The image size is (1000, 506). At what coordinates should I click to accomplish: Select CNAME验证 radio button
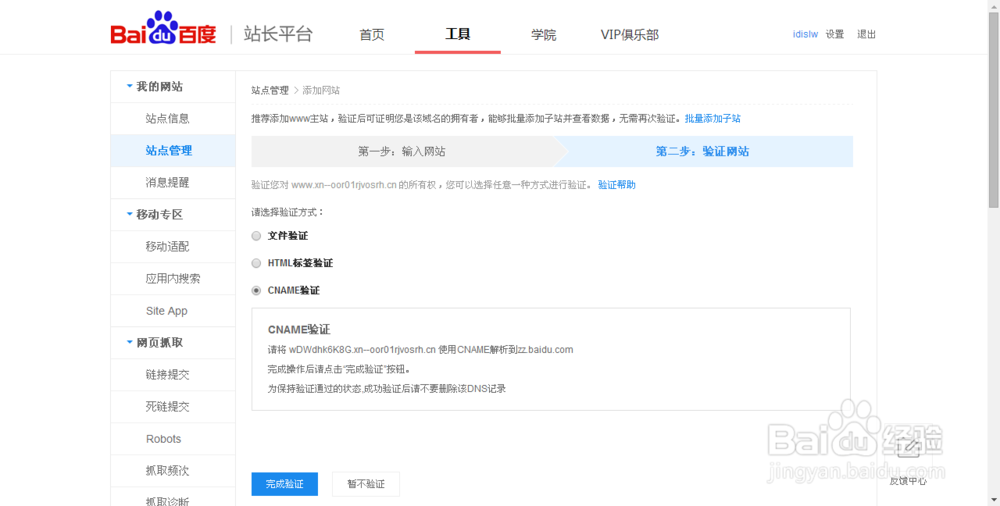click(x=256, y=290)
